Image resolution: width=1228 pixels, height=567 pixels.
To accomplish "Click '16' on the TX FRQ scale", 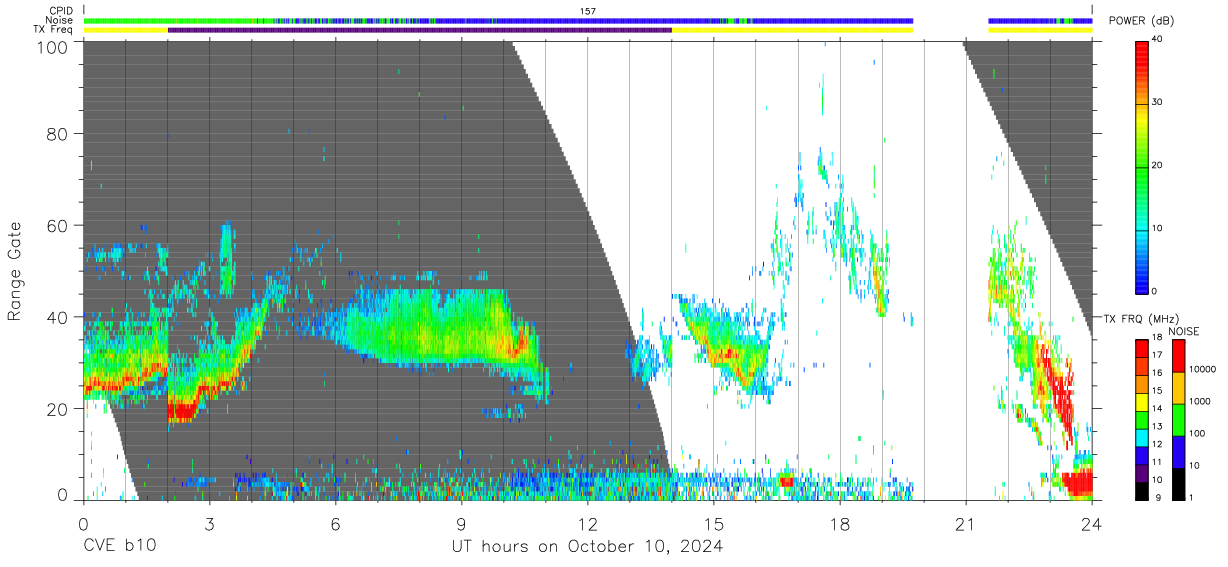I will [x=1158, y=372].
